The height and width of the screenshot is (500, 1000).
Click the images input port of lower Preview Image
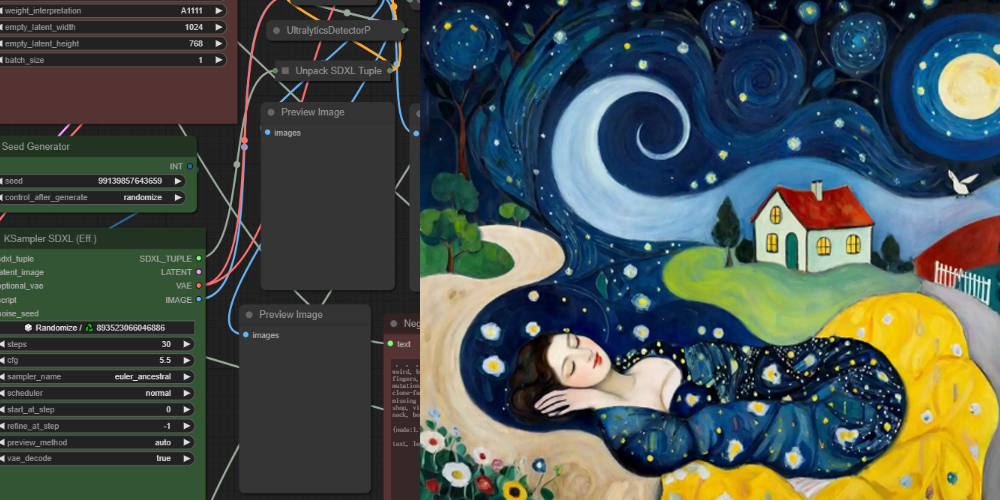pyautogui.click(x=246, y=335)
